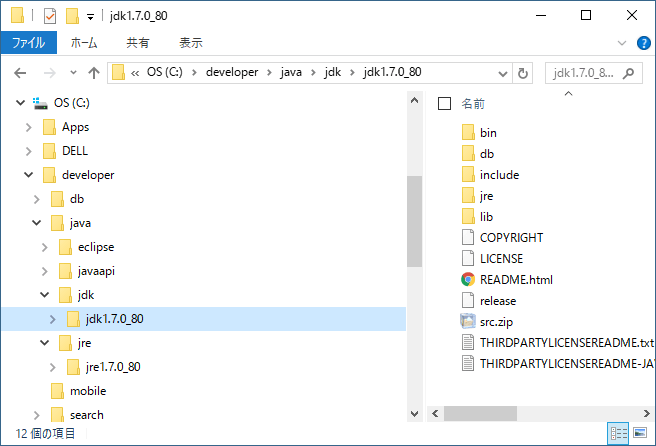This screenshot has height=446, width=656.
Task: Expand the ribbon with chevron arrow
Action: (621, 43)
